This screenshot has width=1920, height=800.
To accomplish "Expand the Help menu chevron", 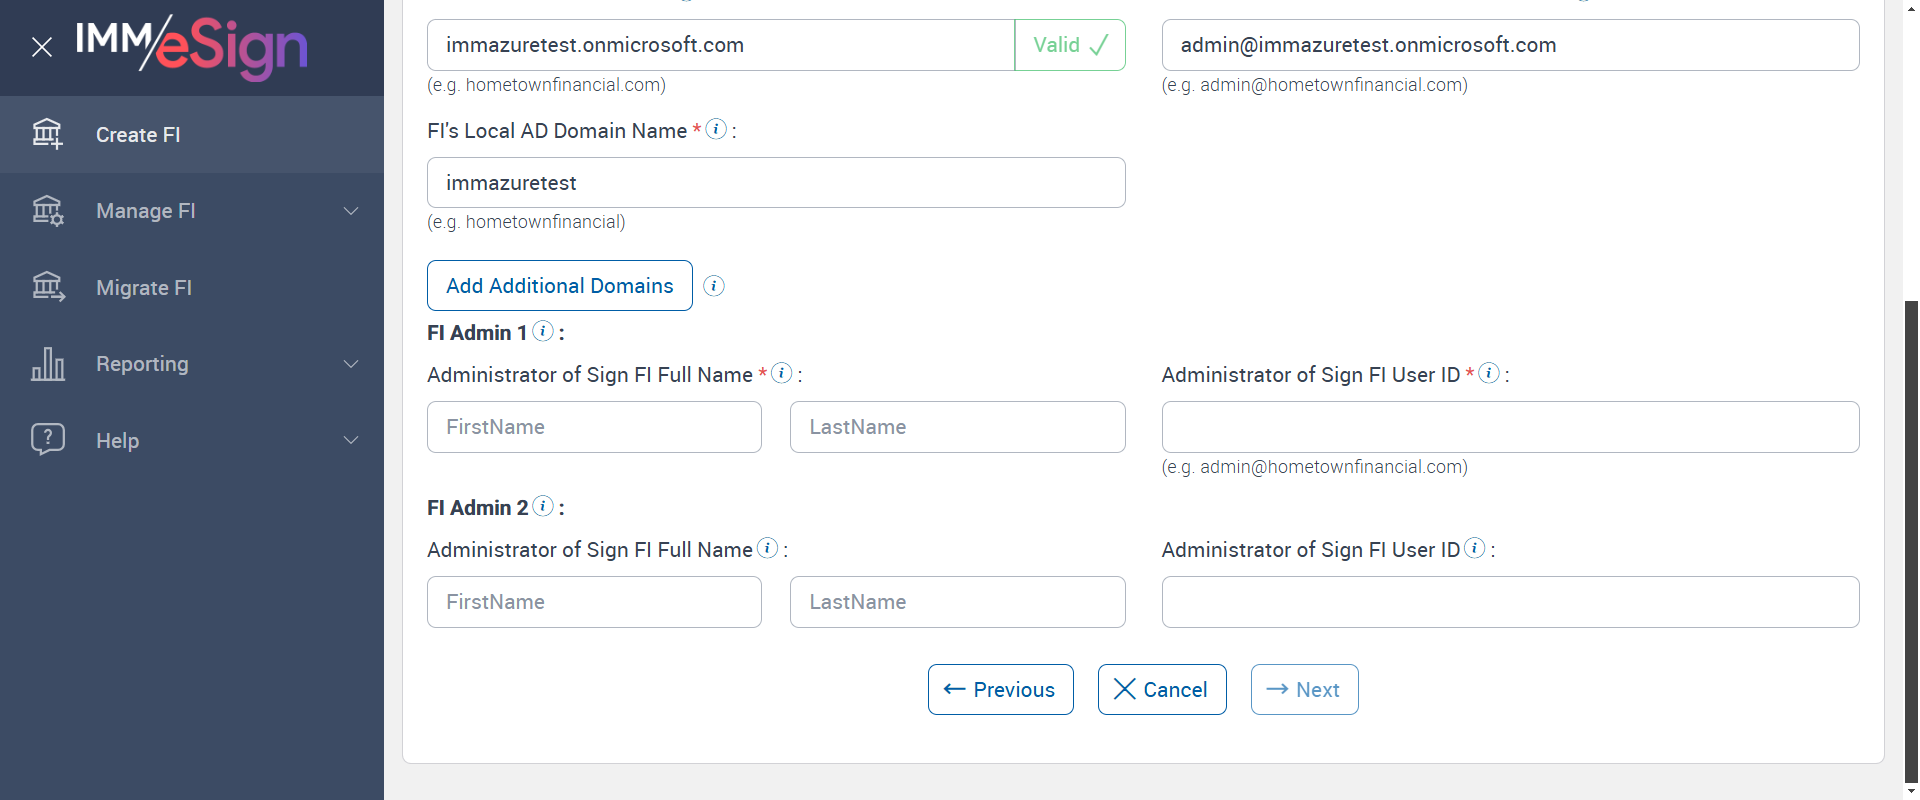I will (351, 440).
